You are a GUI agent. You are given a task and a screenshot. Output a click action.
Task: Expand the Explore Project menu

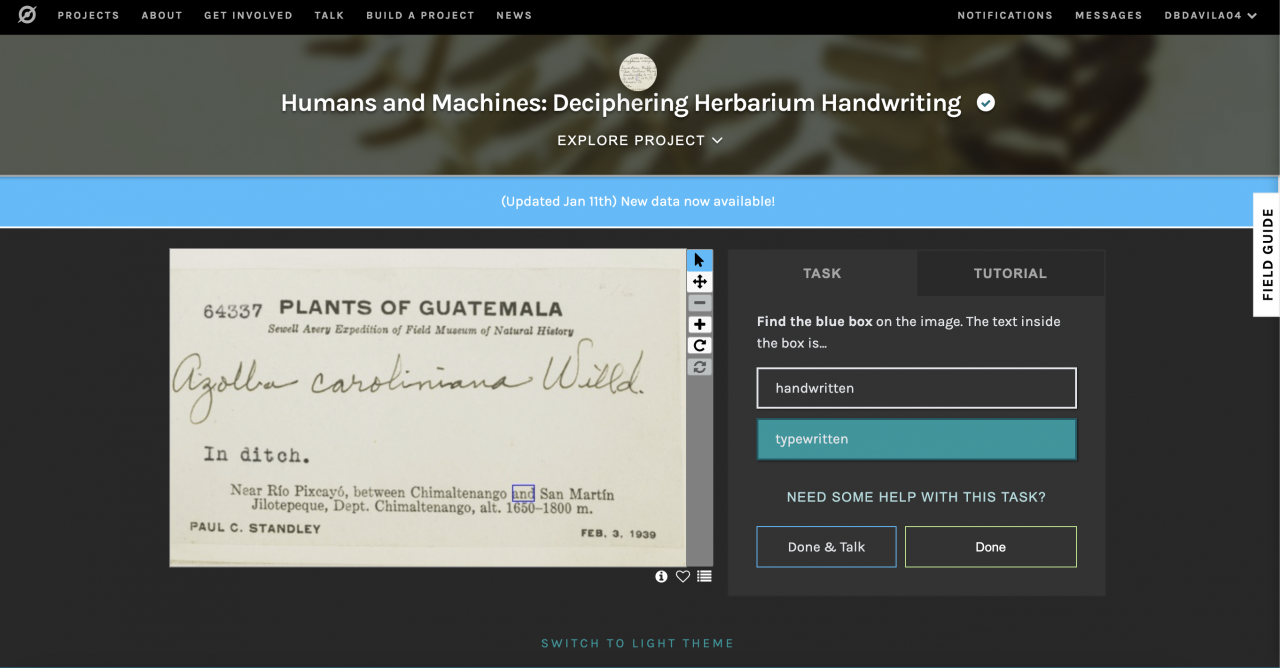tap(640, 140)
